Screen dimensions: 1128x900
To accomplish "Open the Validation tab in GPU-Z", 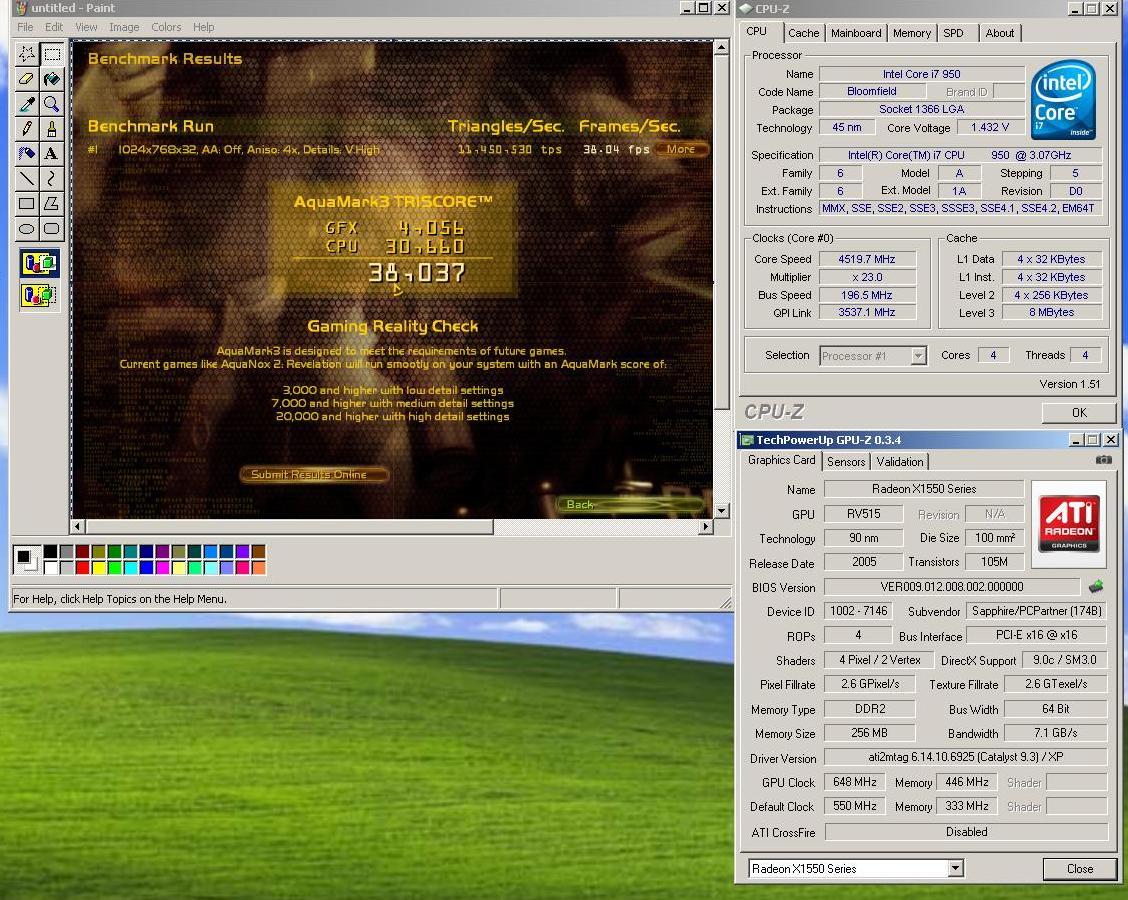I will pos(899,462).
